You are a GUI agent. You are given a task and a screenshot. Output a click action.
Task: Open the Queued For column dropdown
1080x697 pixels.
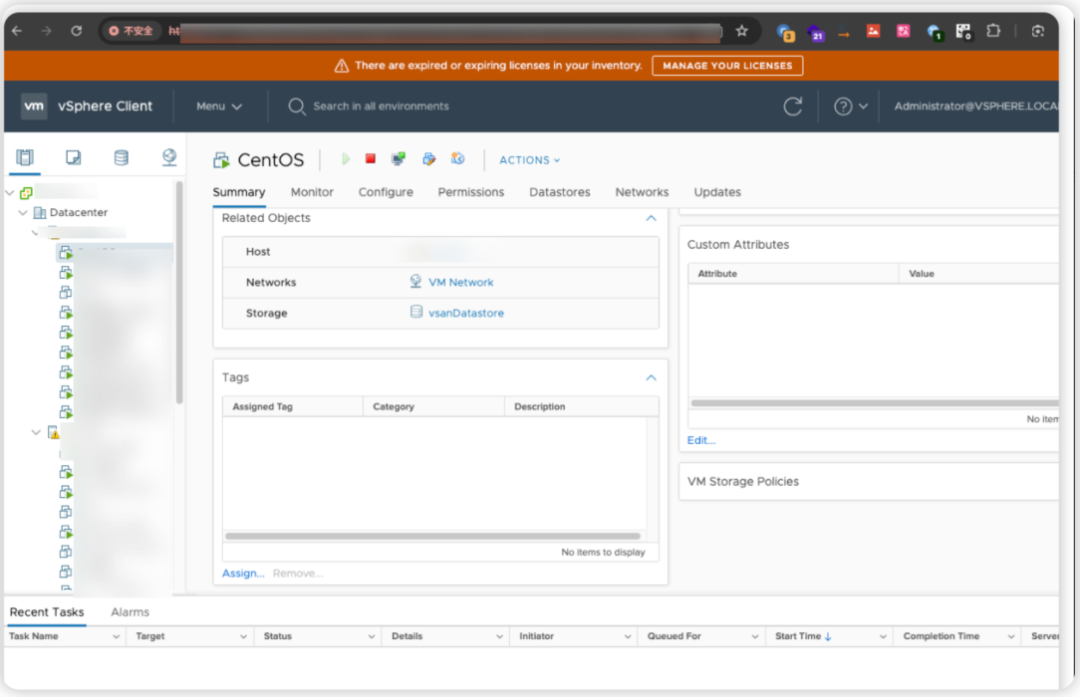pyautogui.click(x=755, y=636)
